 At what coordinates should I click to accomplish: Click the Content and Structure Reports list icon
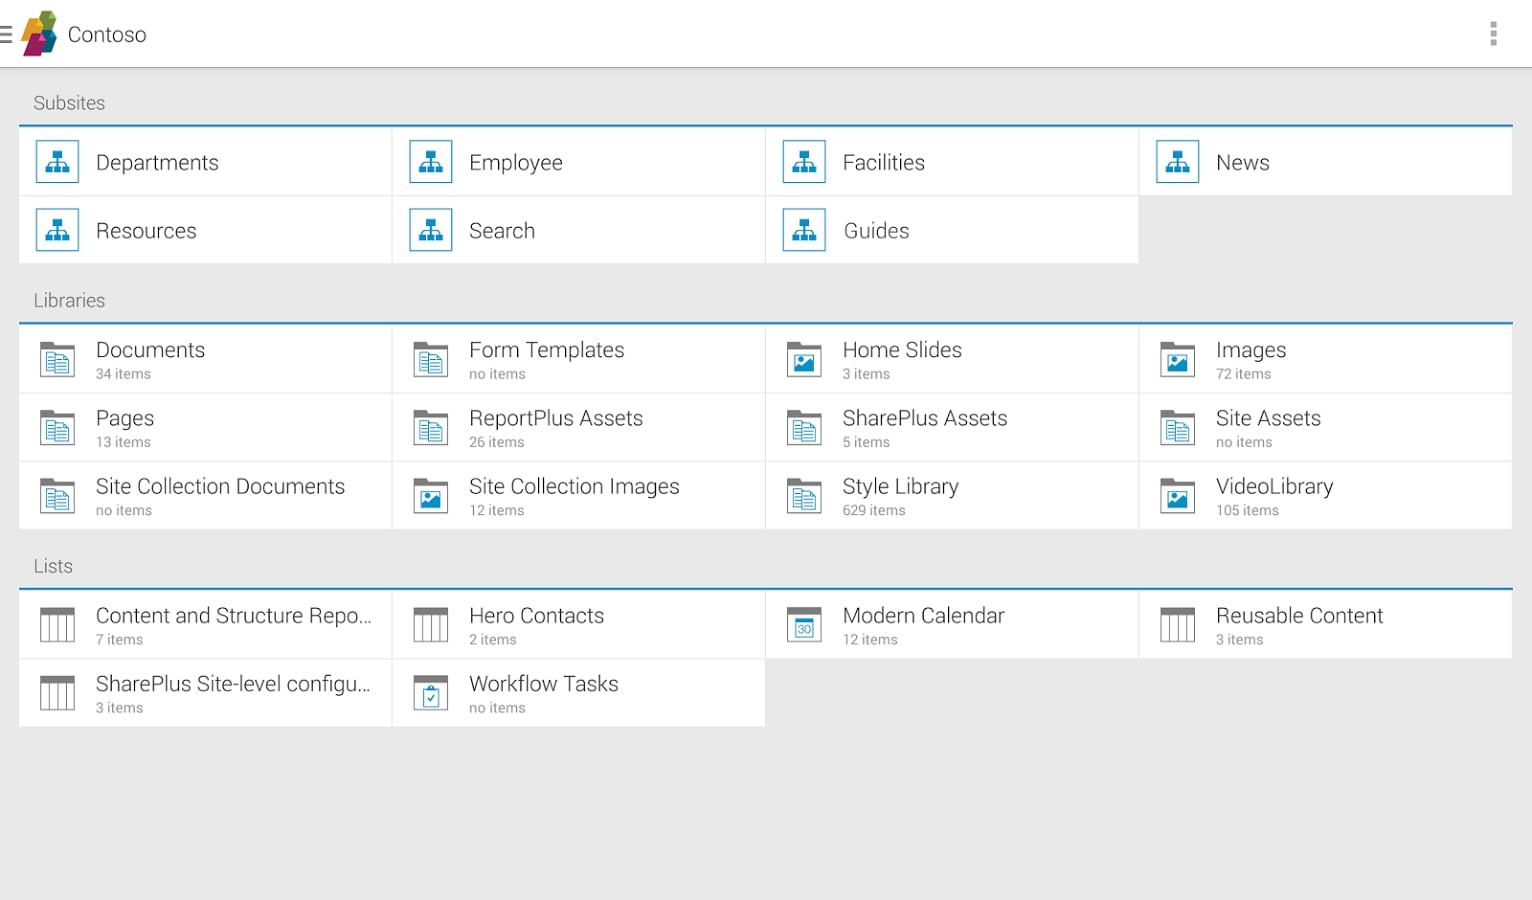[57, 624]
